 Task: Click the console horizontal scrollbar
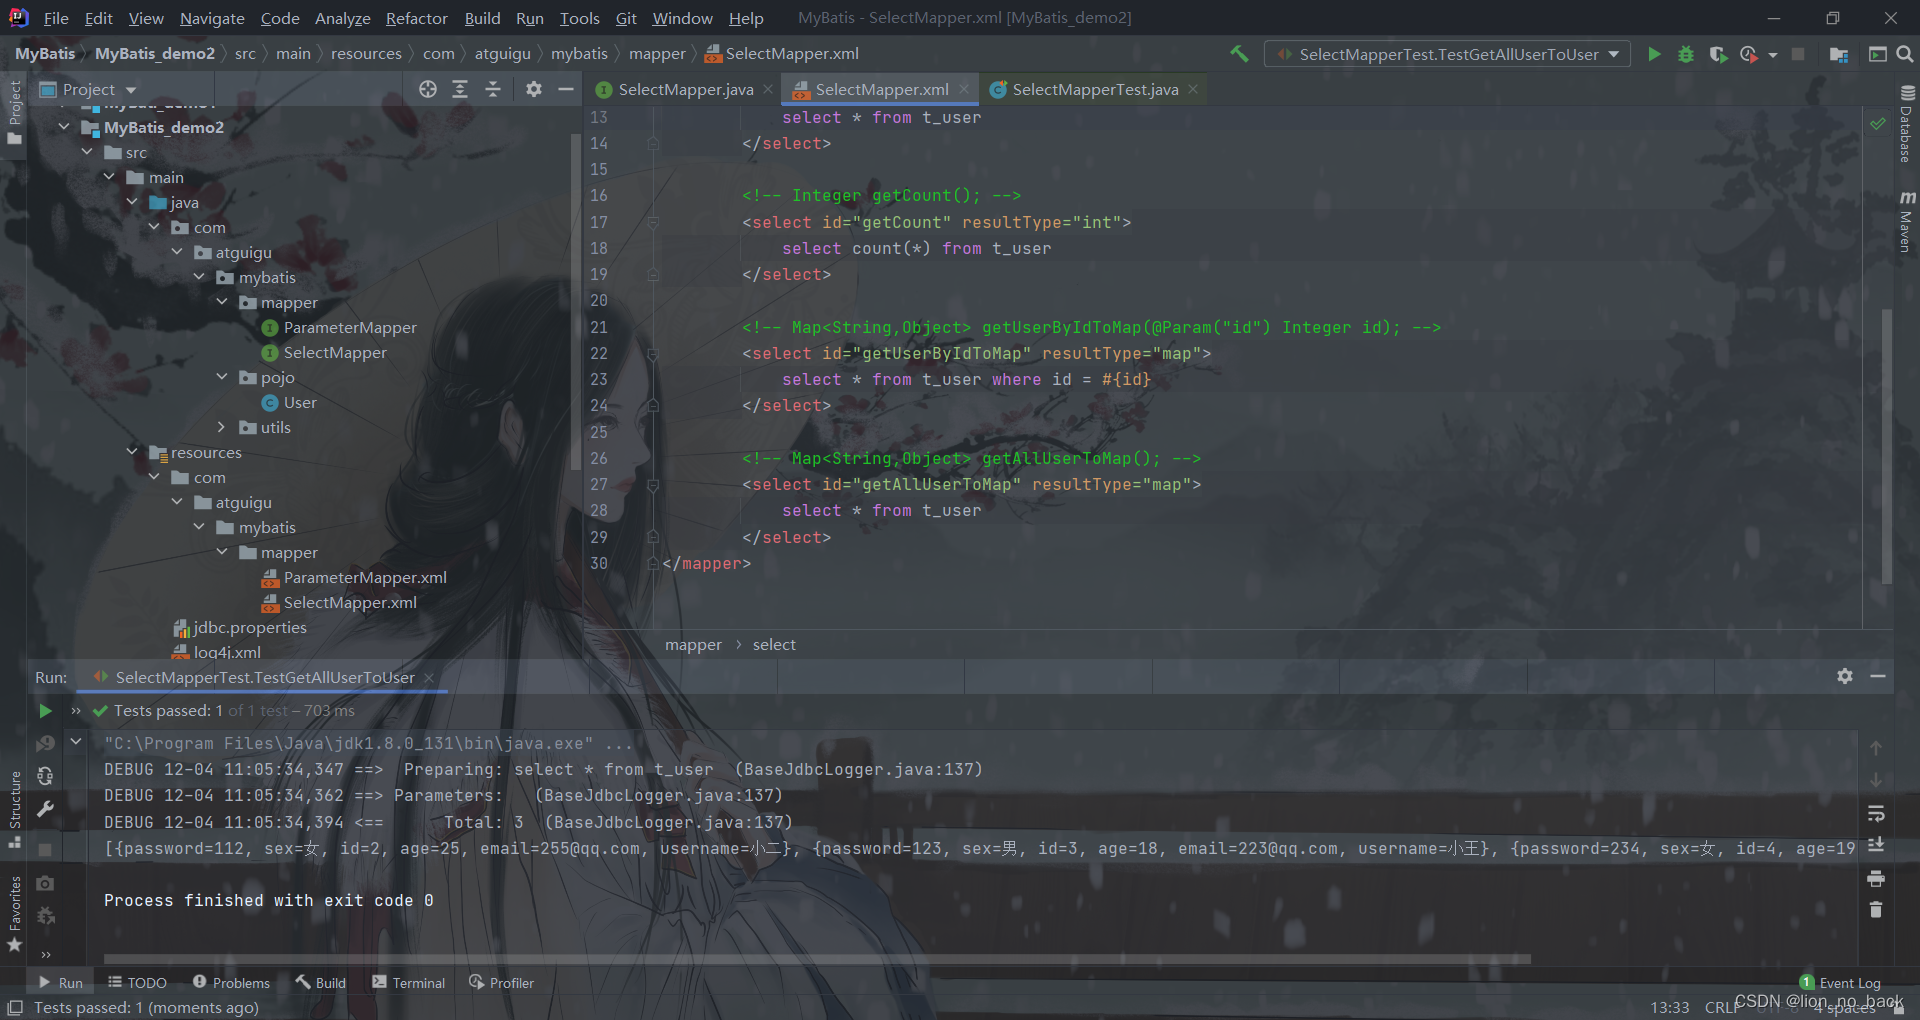817,959
